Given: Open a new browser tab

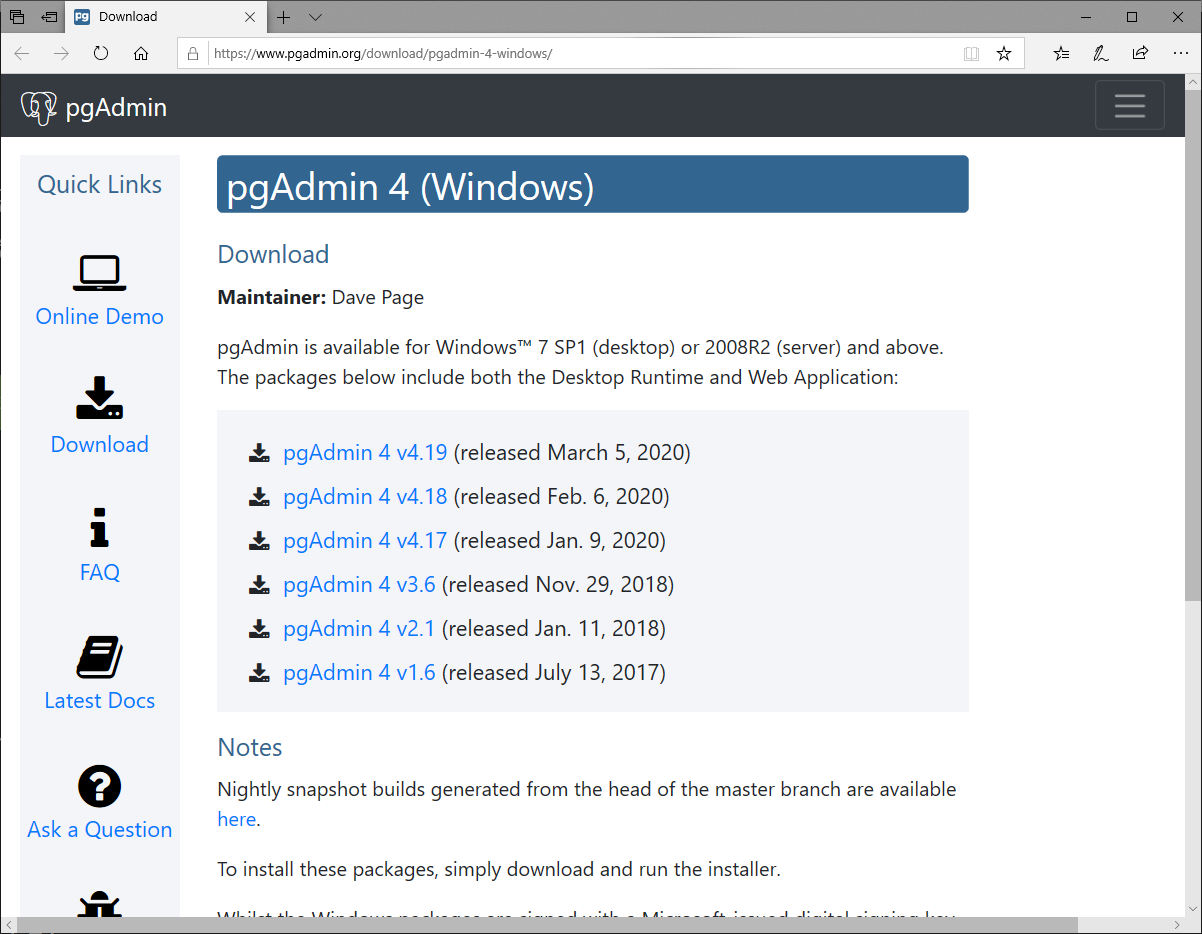Looking at the screenshot, I should [x=284, y=17].
